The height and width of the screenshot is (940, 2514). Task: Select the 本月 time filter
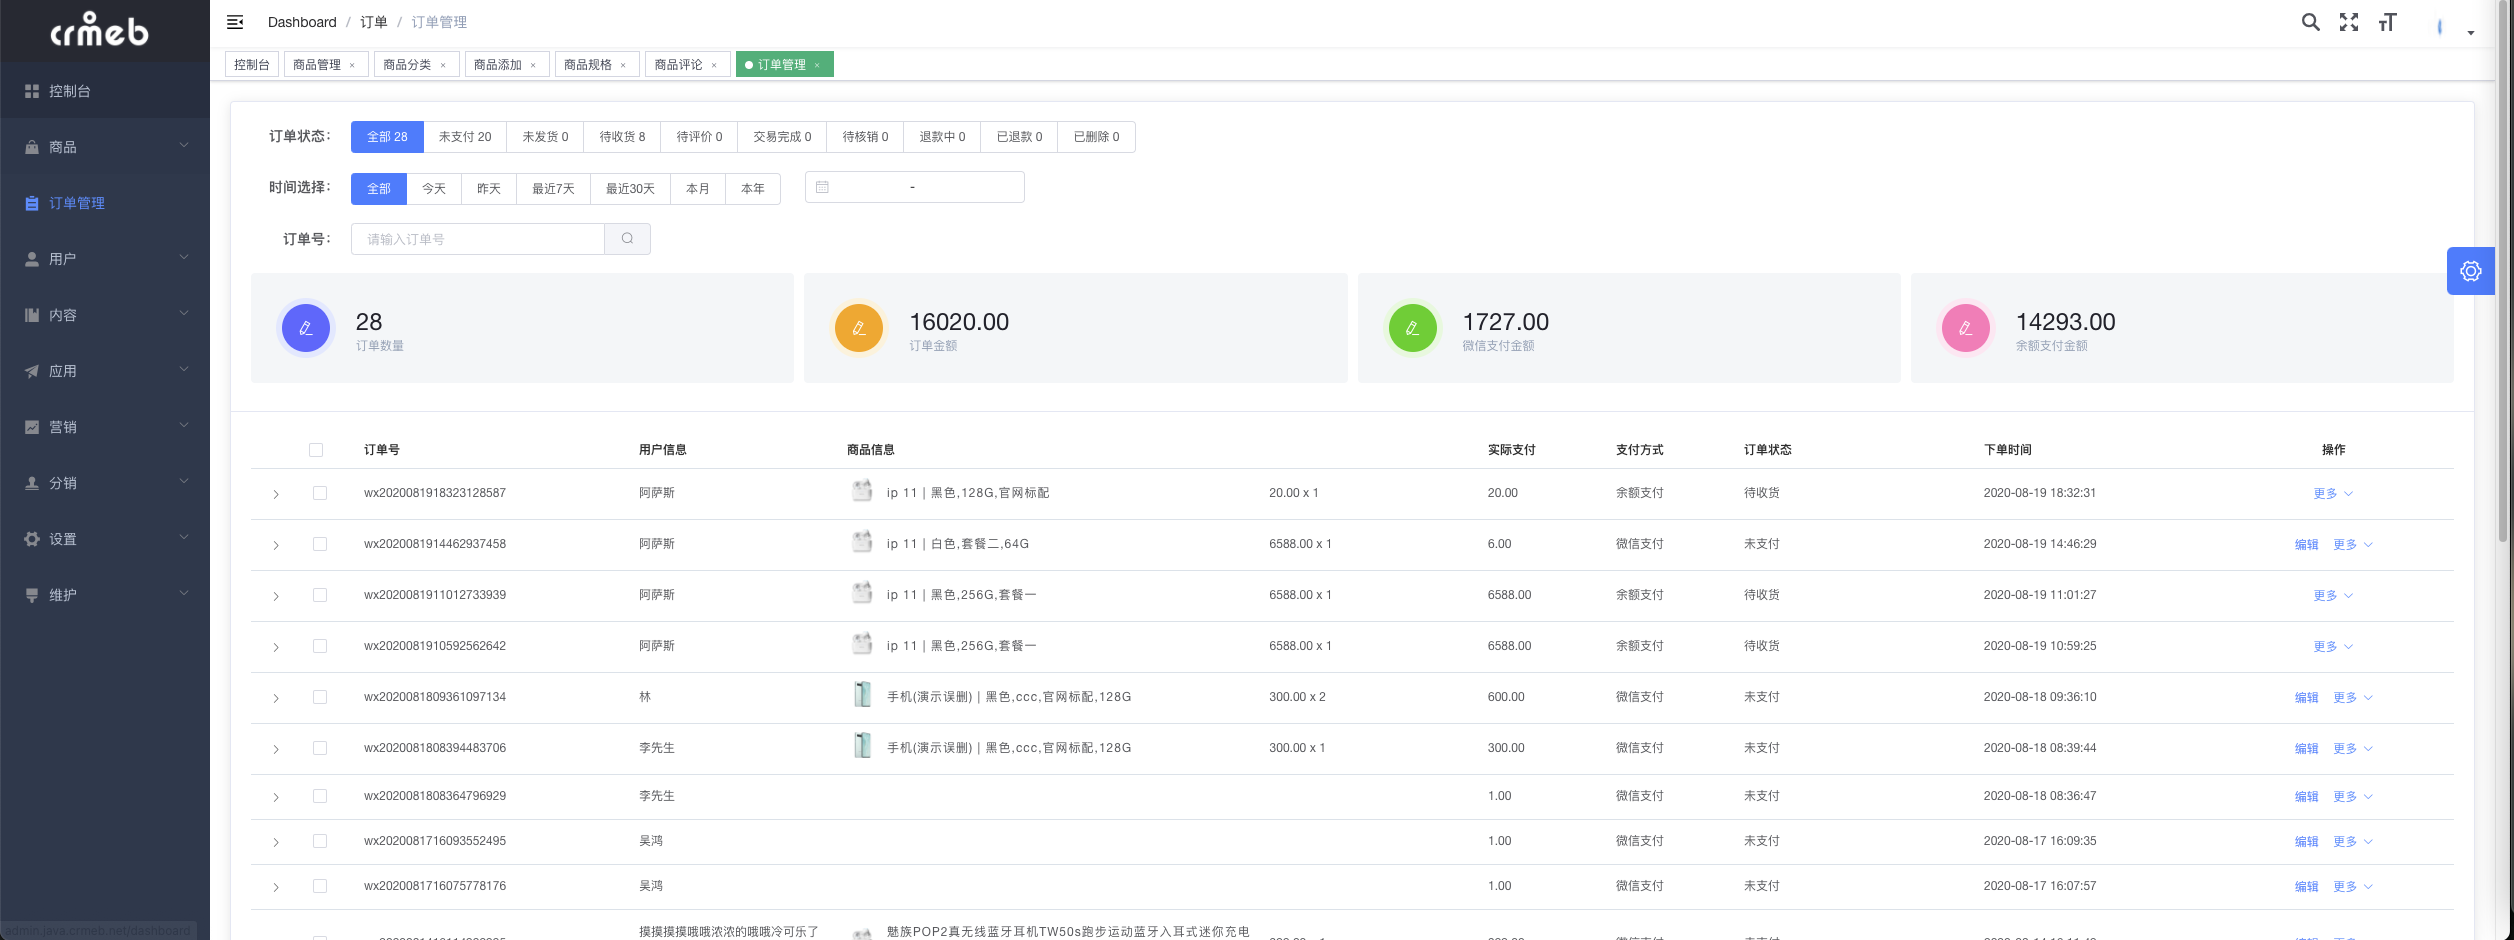[x=698, y=188]
